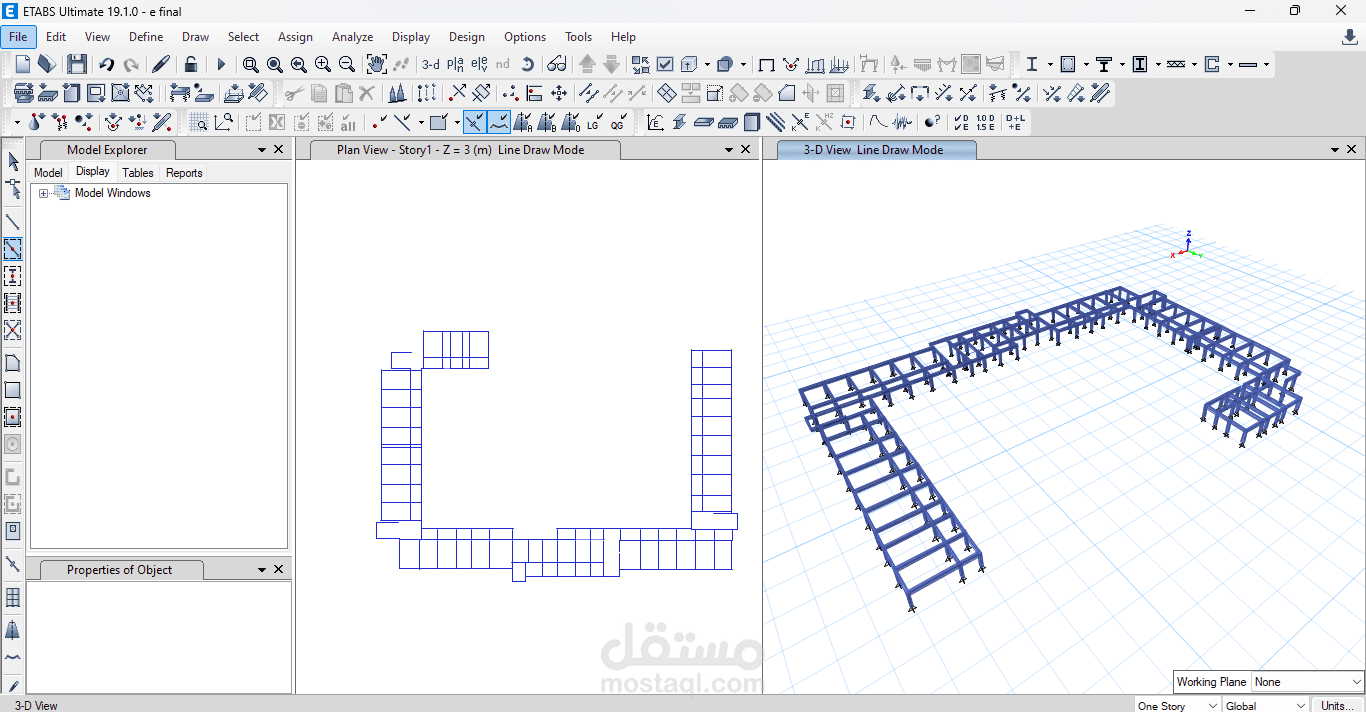This screenshot has height=712, width=1366.
Task: Click the Select All icon
Action: point(347,122)
